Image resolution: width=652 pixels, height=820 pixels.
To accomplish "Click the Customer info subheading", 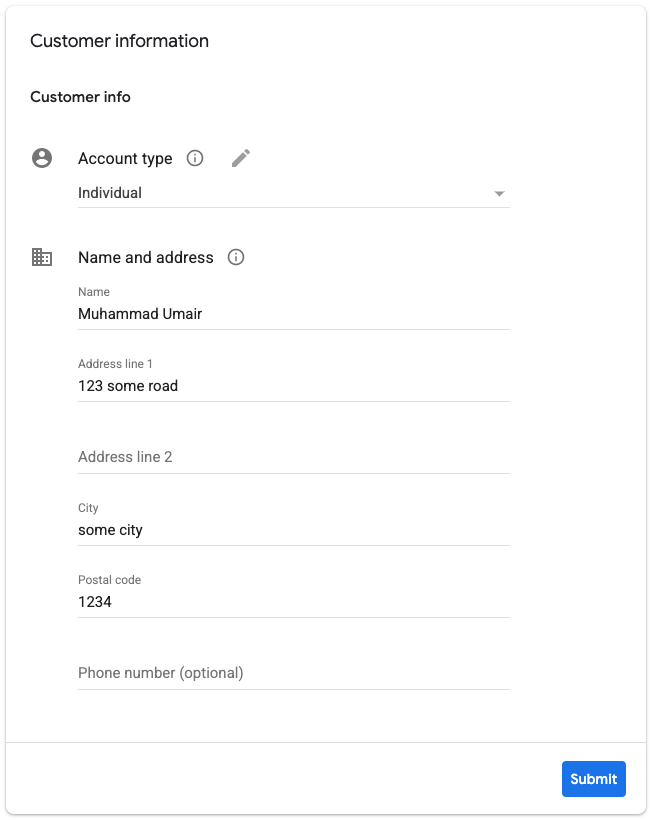I will pos(80,97).
